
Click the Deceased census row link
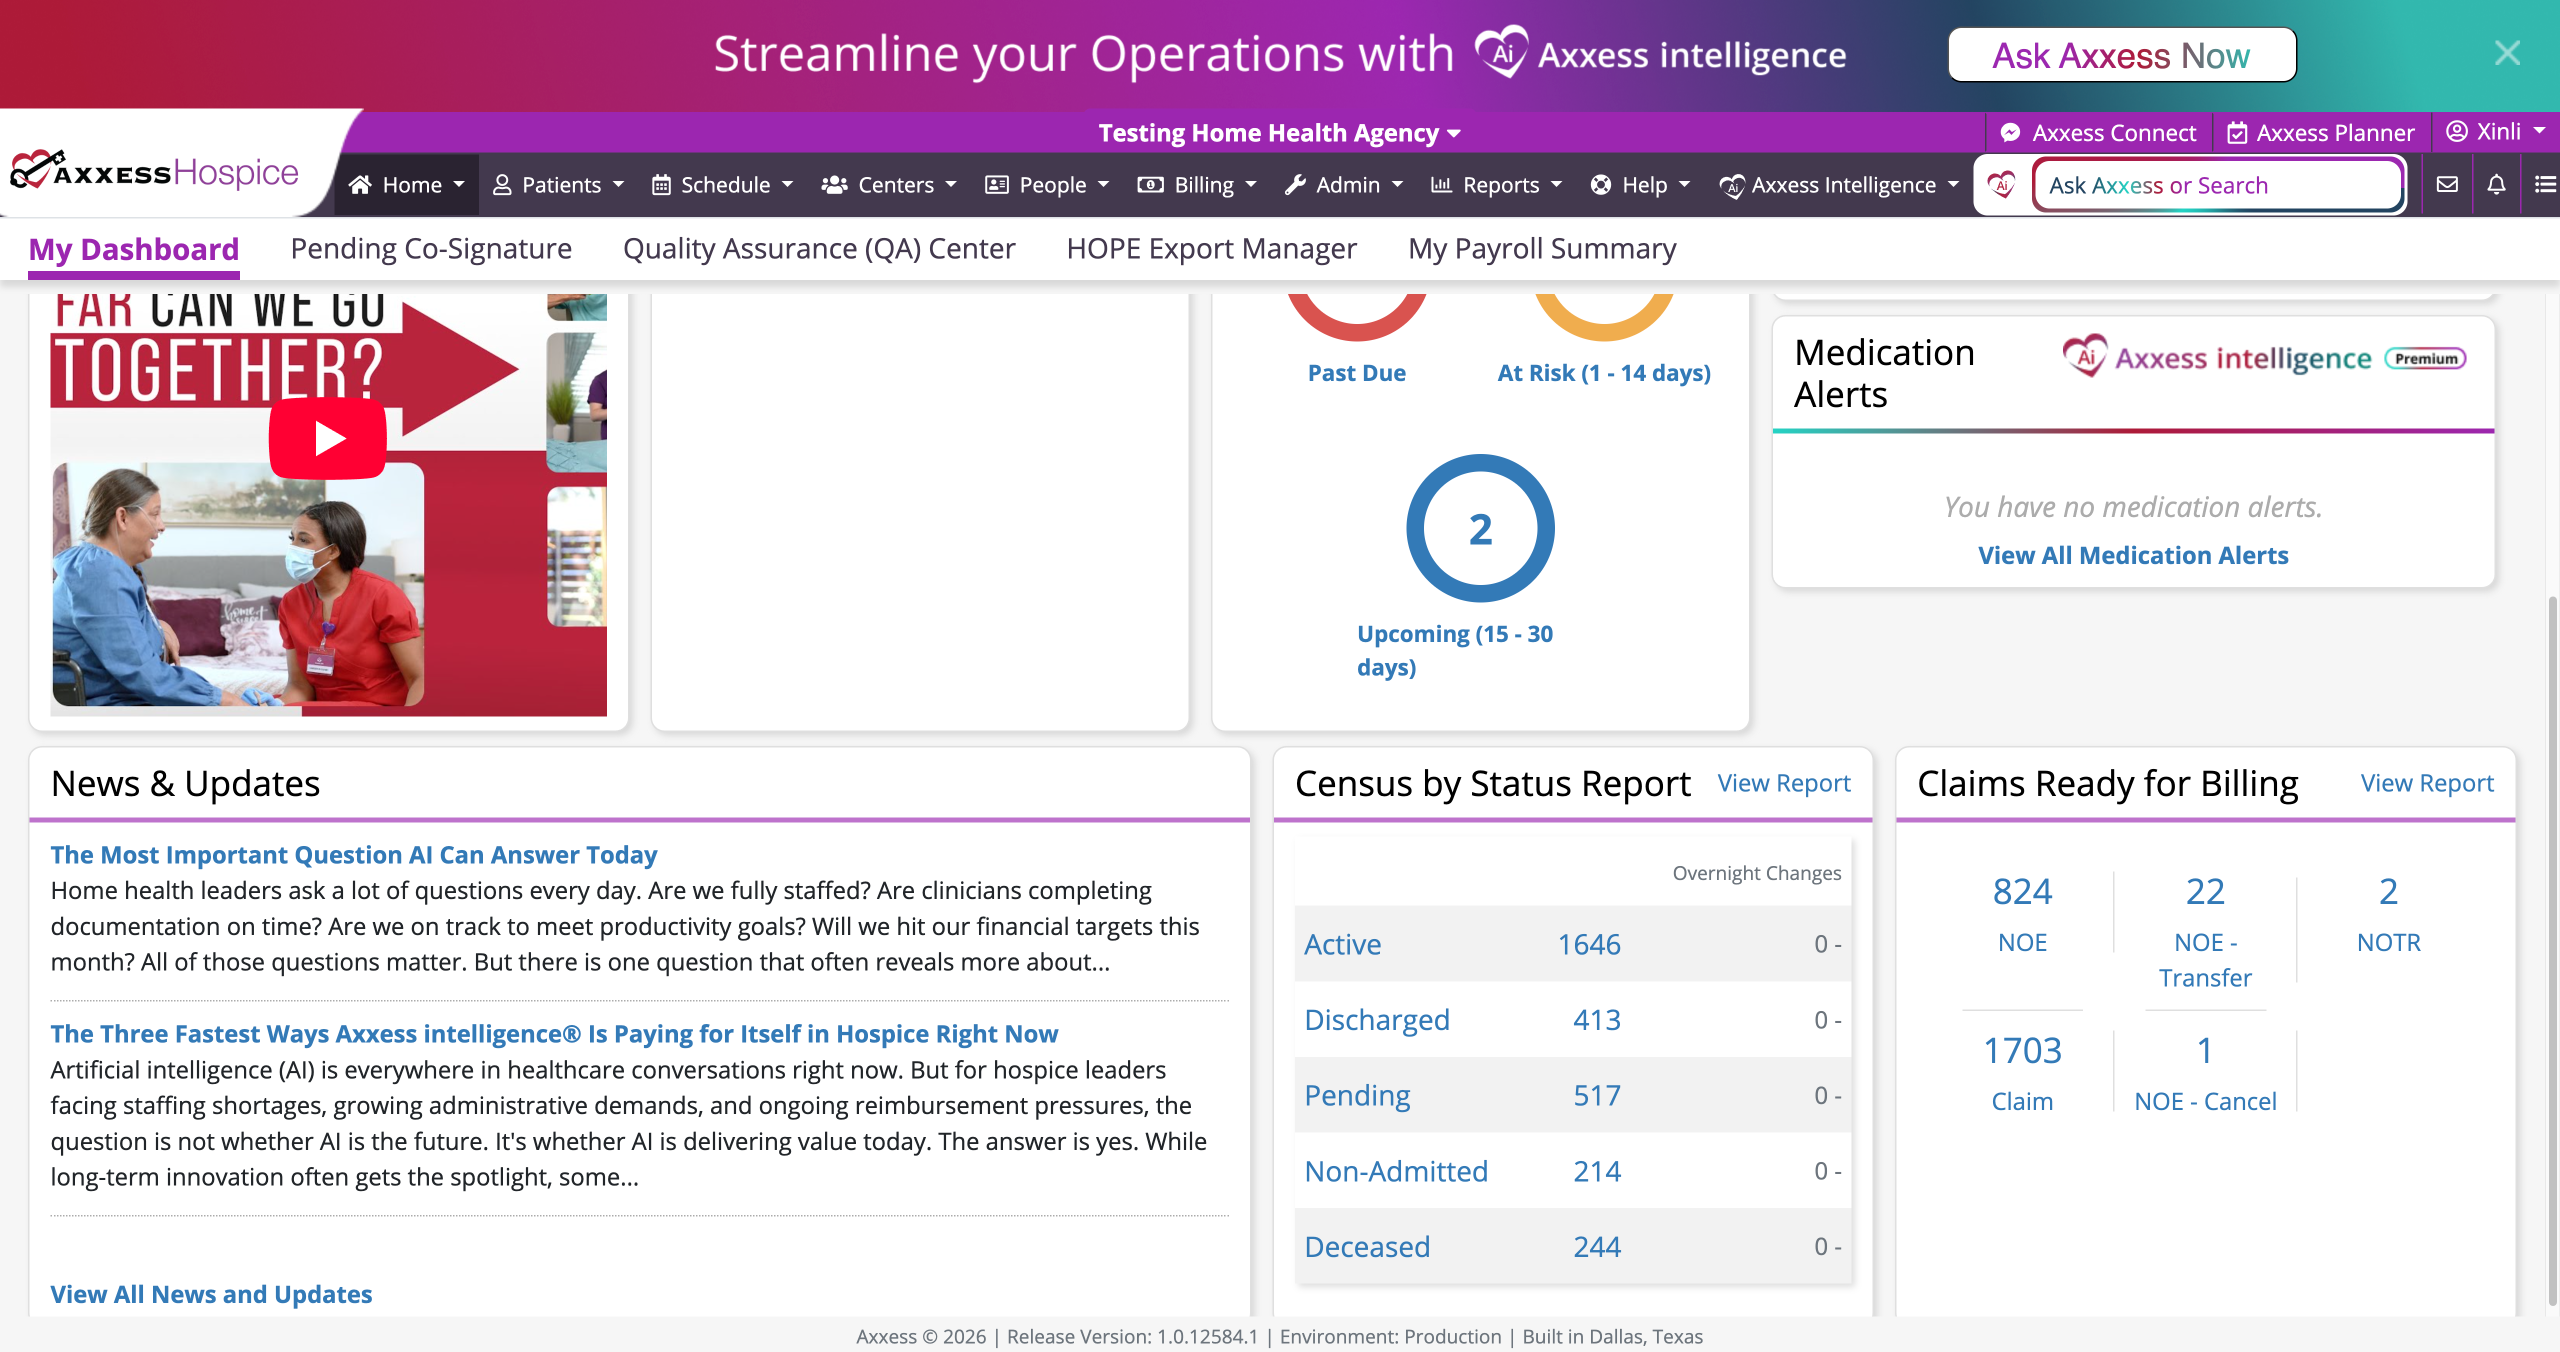click(1367, 1247)
